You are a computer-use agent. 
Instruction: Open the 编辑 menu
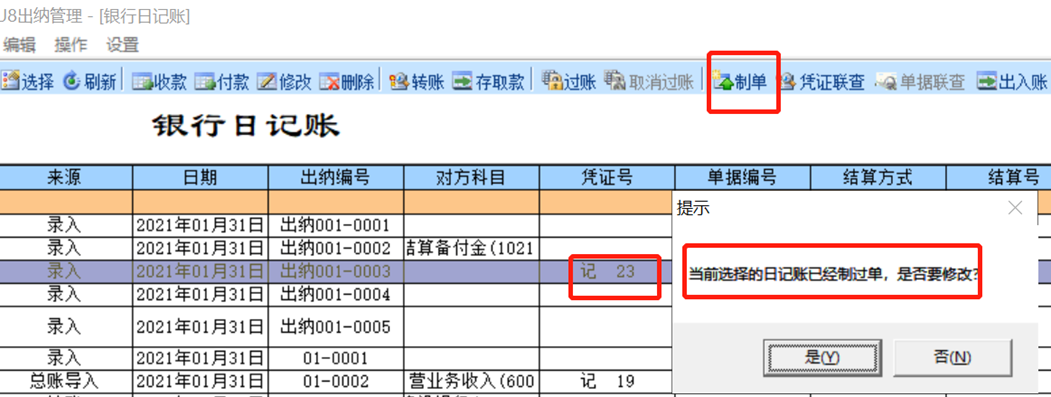pyautogui.click(x=19, y=45)
